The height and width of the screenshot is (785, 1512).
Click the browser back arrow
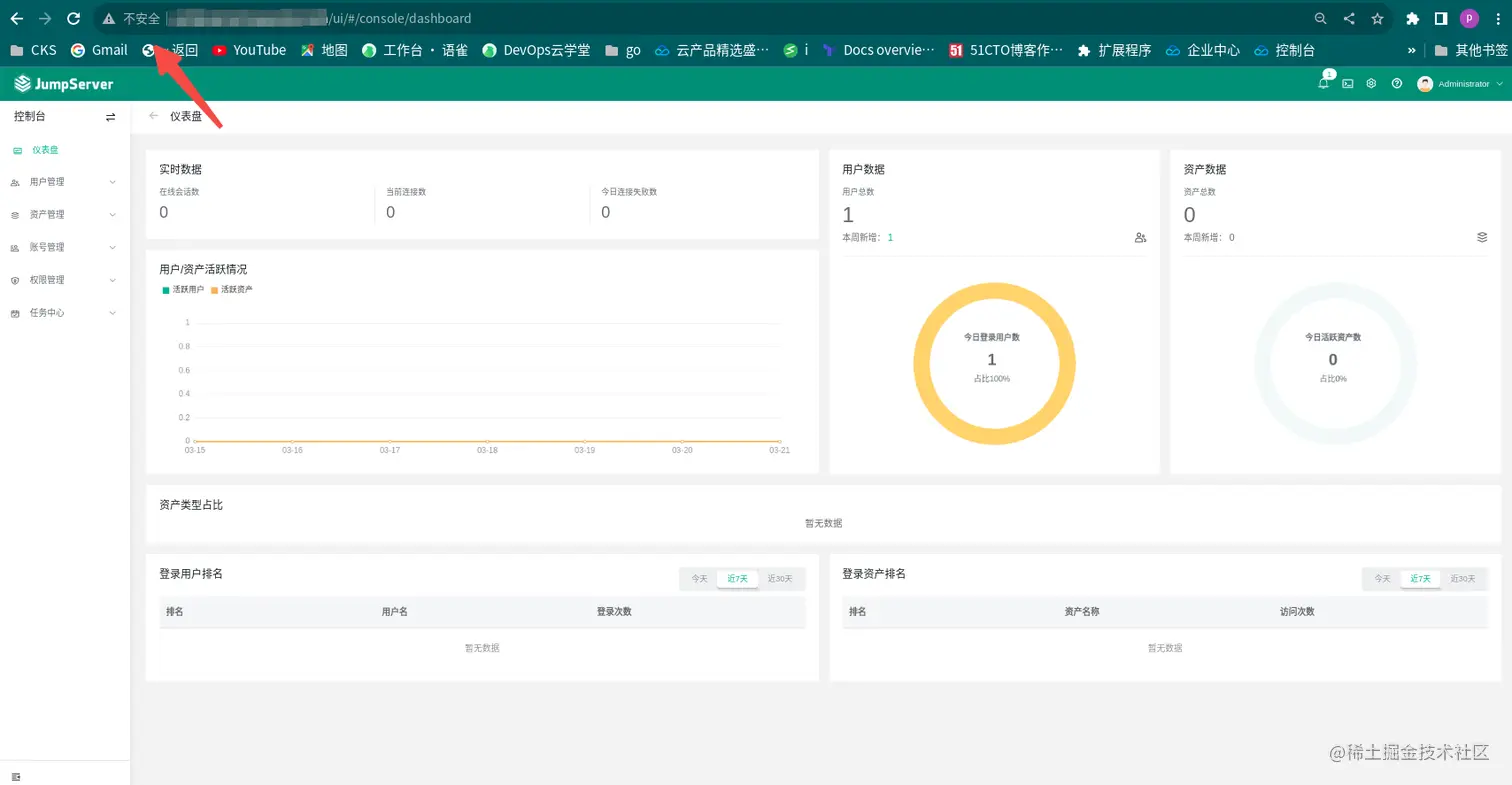17,18
